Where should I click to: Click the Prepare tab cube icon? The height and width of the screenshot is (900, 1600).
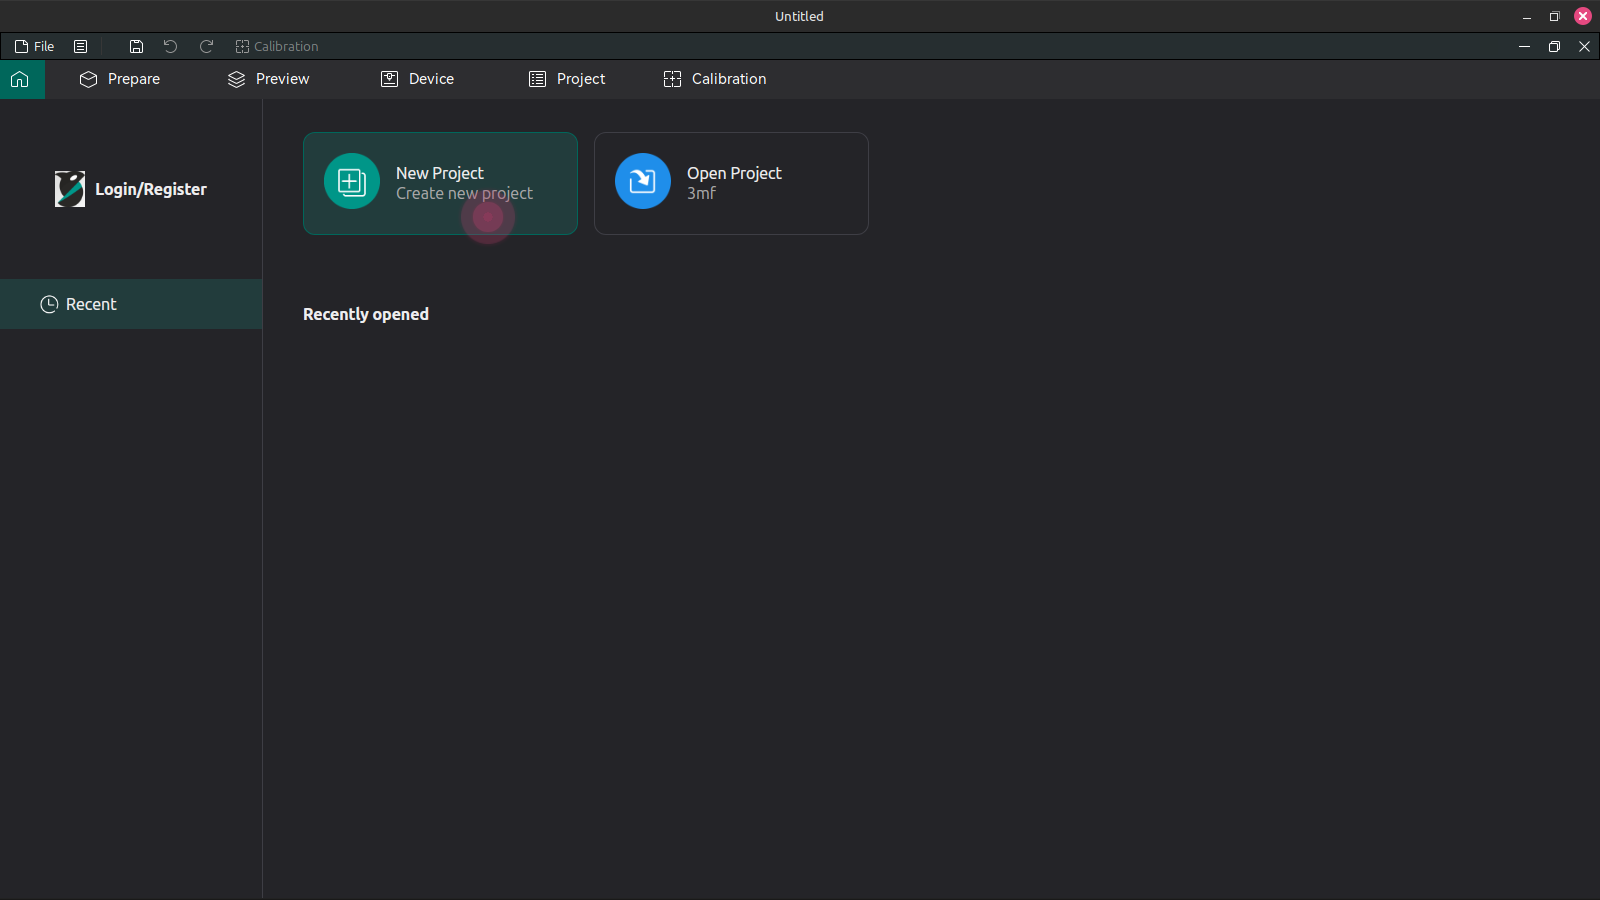click(x=89, y=79)
